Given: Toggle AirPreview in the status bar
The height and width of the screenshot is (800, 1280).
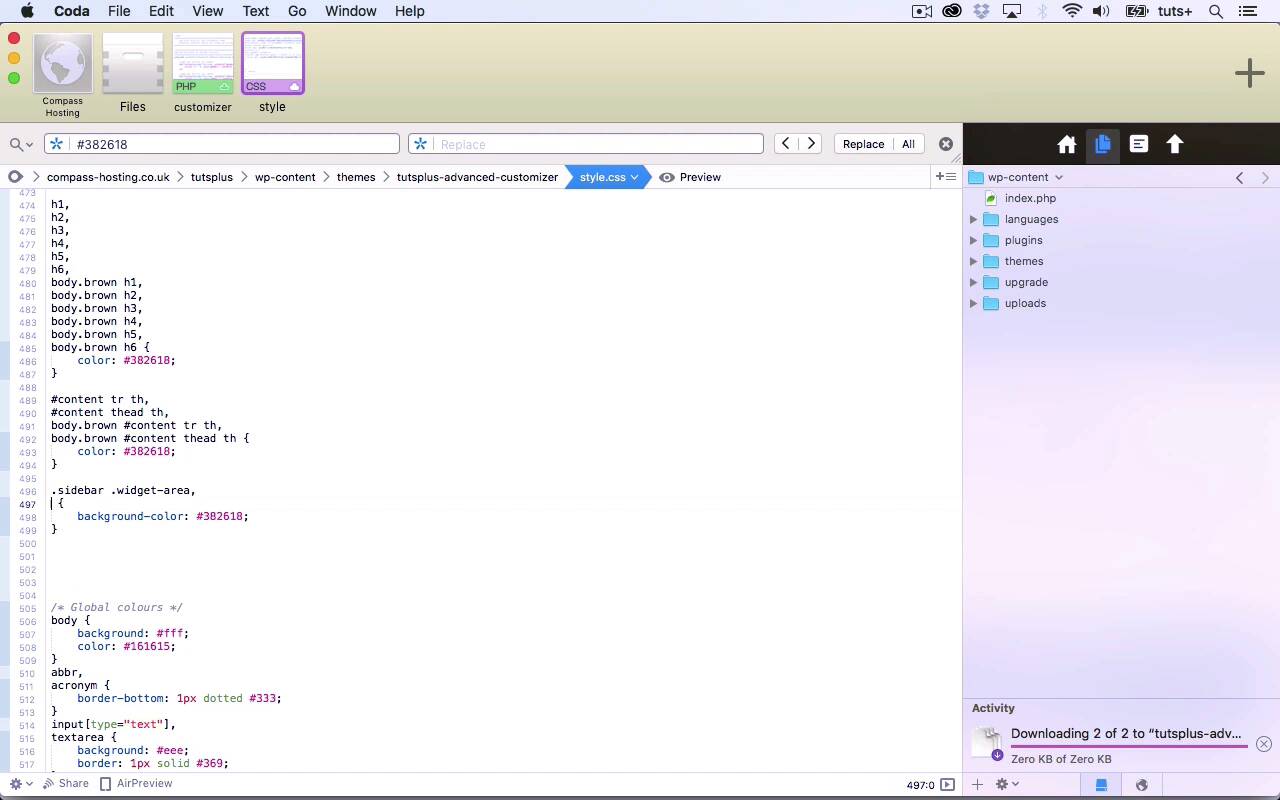Looking at the screenshot, I should (136, 784).
